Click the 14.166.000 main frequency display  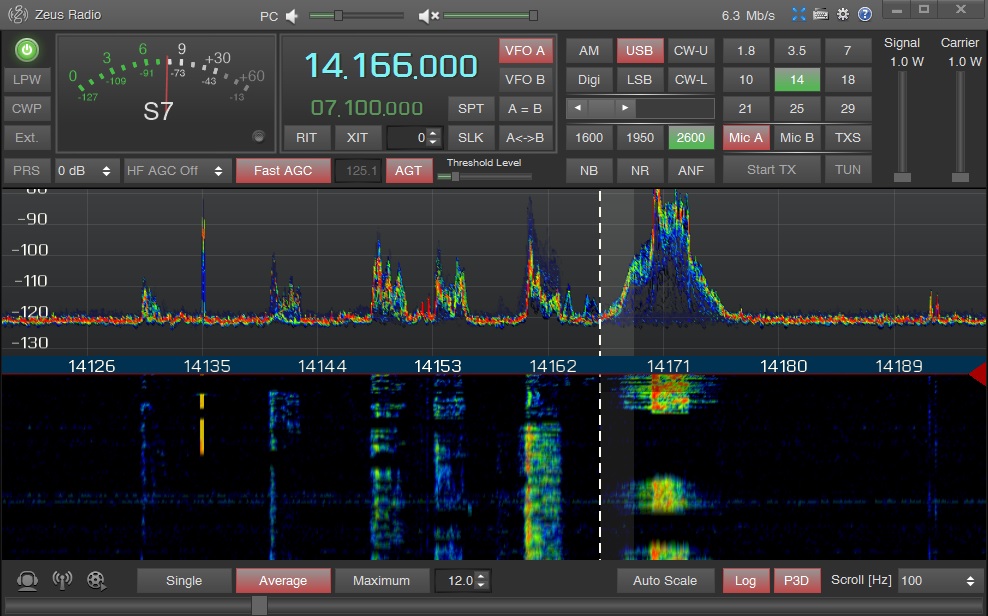click(391, 66)
